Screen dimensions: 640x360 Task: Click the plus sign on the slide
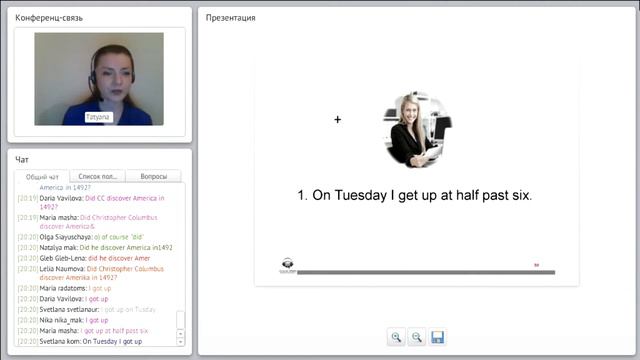[338, 120]
